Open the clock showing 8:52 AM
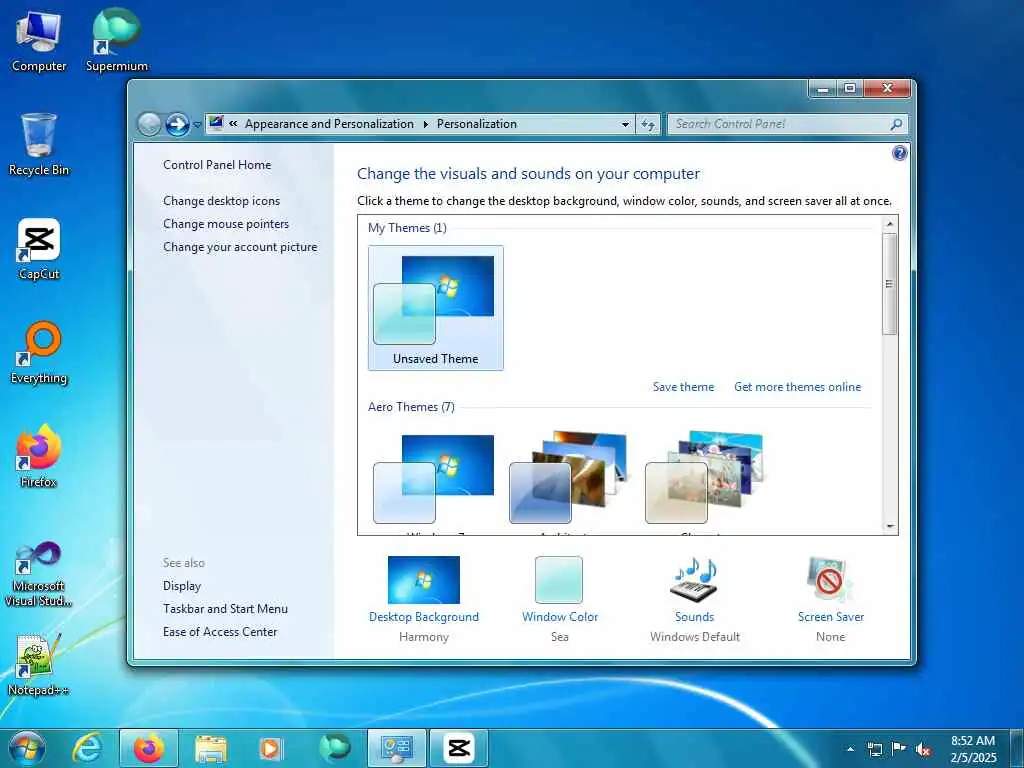 click(x=973, y=748)
